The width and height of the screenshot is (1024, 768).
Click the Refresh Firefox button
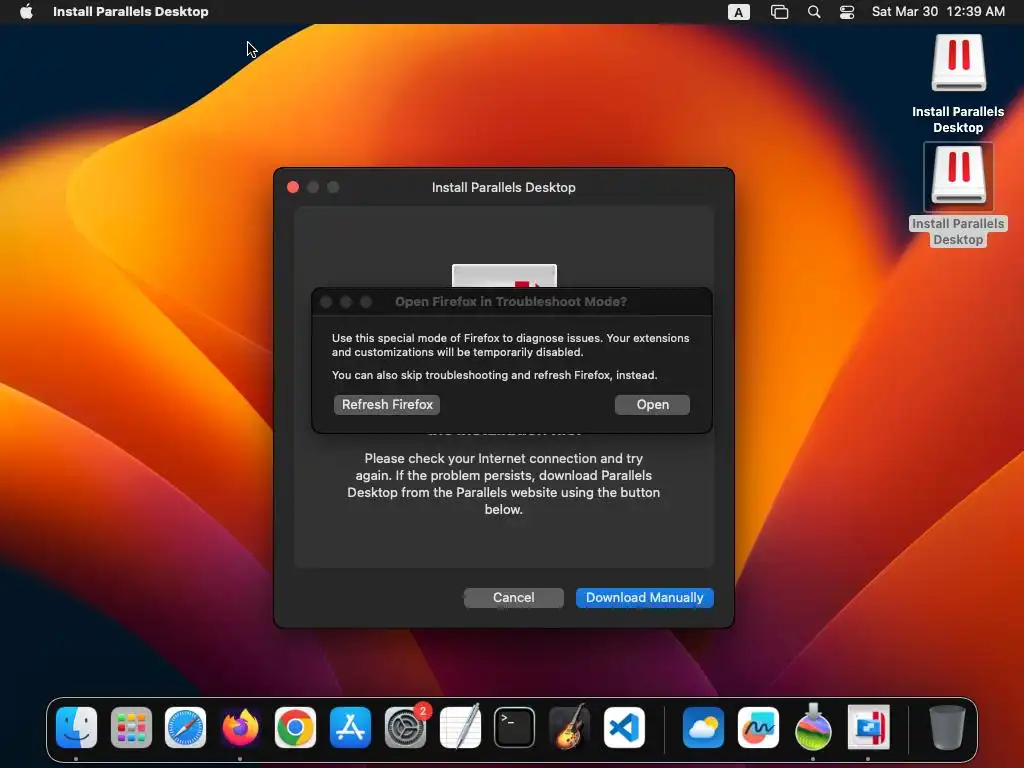tap(387, 404)
